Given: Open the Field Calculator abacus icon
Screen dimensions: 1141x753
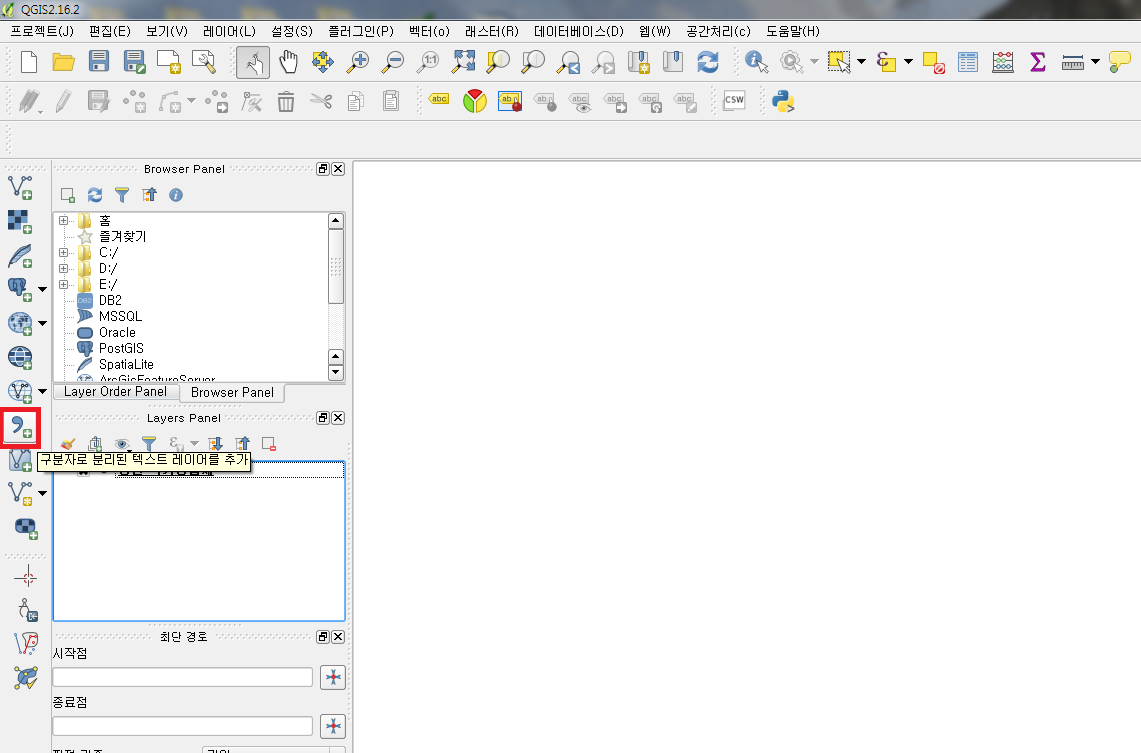Looking at the screenshot, I should (x=1003, y=62).
